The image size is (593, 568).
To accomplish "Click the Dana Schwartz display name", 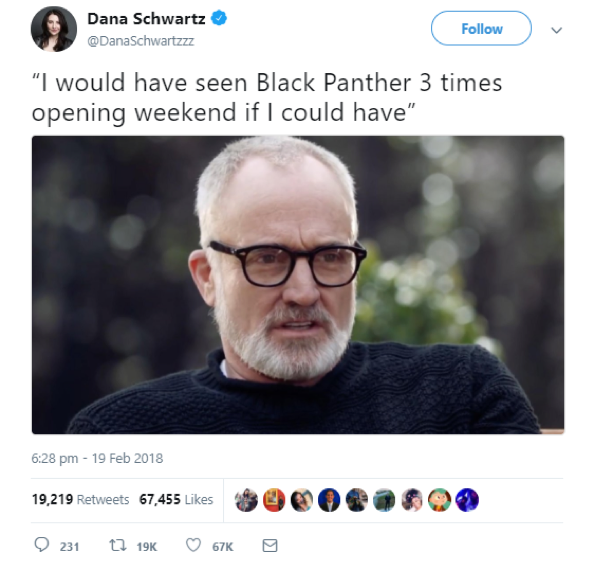I will [x=146, y=19].
